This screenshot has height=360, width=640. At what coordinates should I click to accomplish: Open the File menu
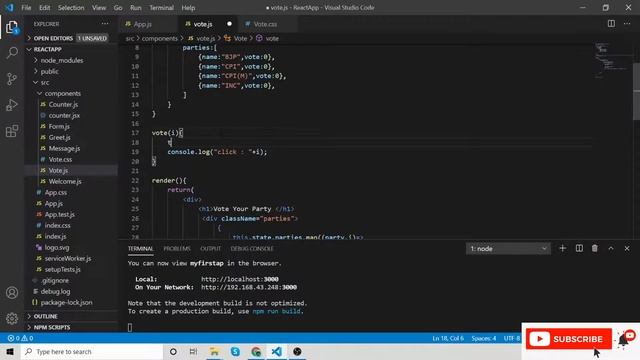point(26,7)
